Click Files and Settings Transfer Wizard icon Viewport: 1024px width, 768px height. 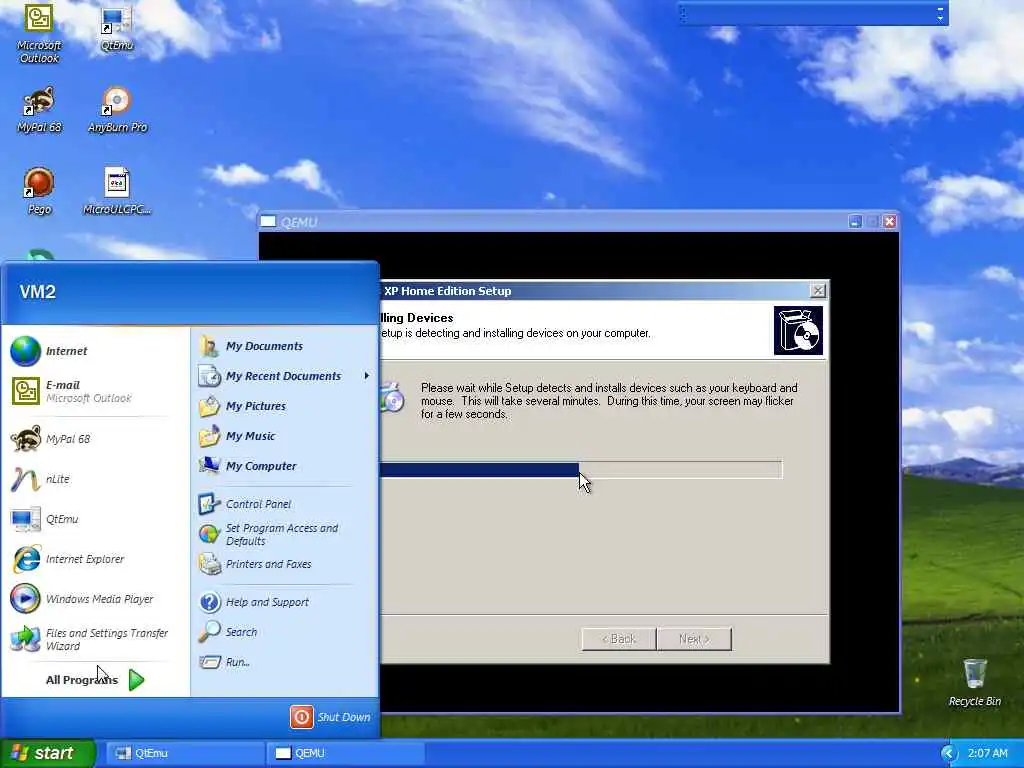coord(25,639)
